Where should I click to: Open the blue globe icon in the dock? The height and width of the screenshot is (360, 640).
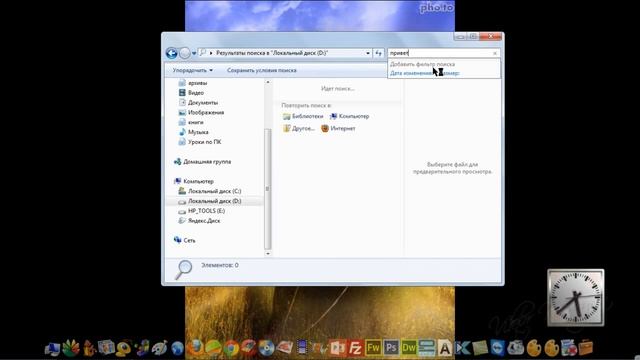[177, 348]
